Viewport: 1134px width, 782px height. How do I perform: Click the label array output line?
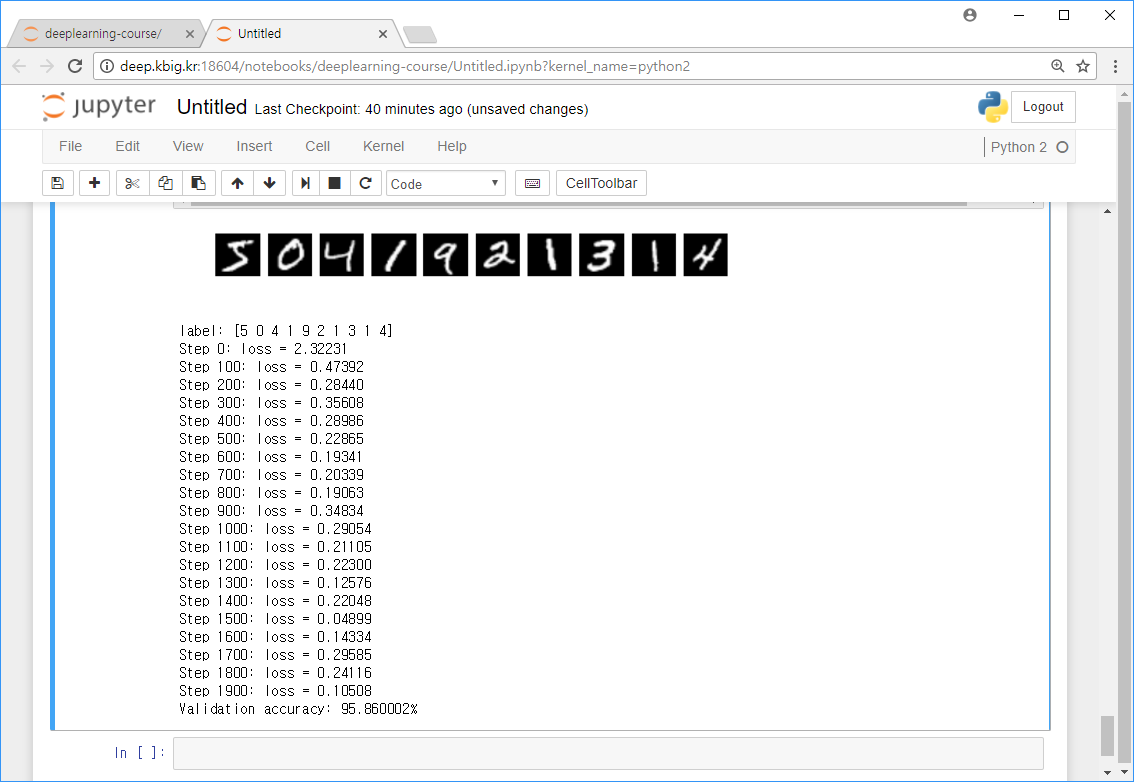pyautogui.click(x=286, y=331)
